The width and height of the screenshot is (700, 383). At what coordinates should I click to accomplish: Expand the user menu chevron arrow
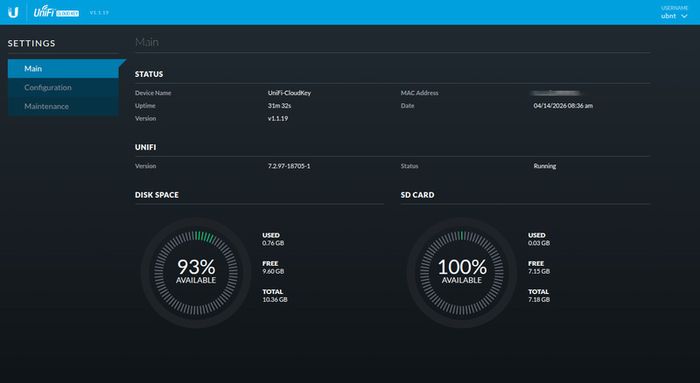pyautogui.click(x=684, y=16)
